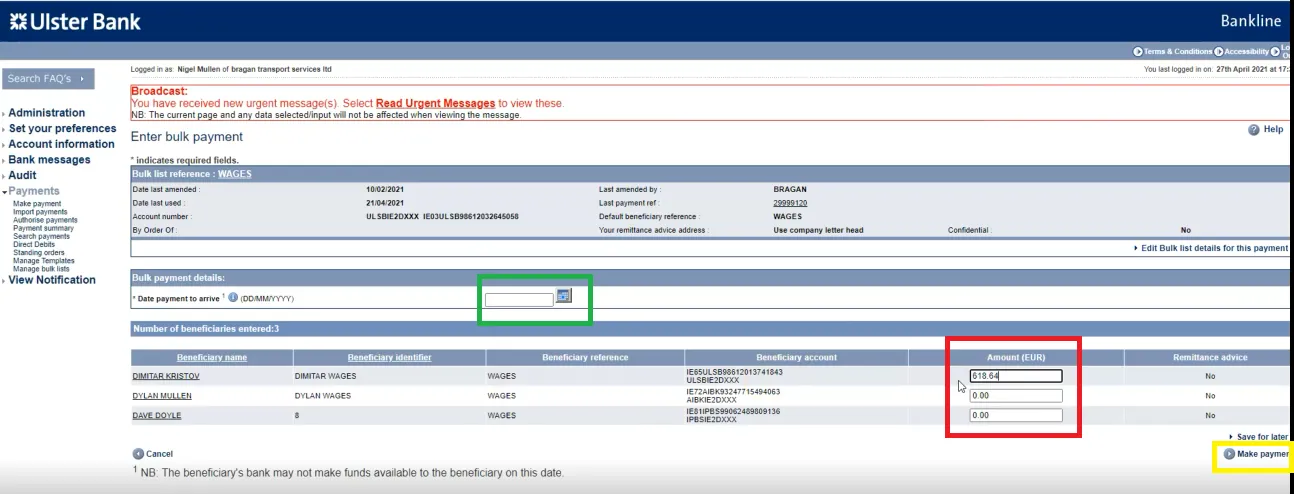Click the Date payment to arrive field
The height and width of the screenshot is (494, 1294).
click(x=519, y=299)
